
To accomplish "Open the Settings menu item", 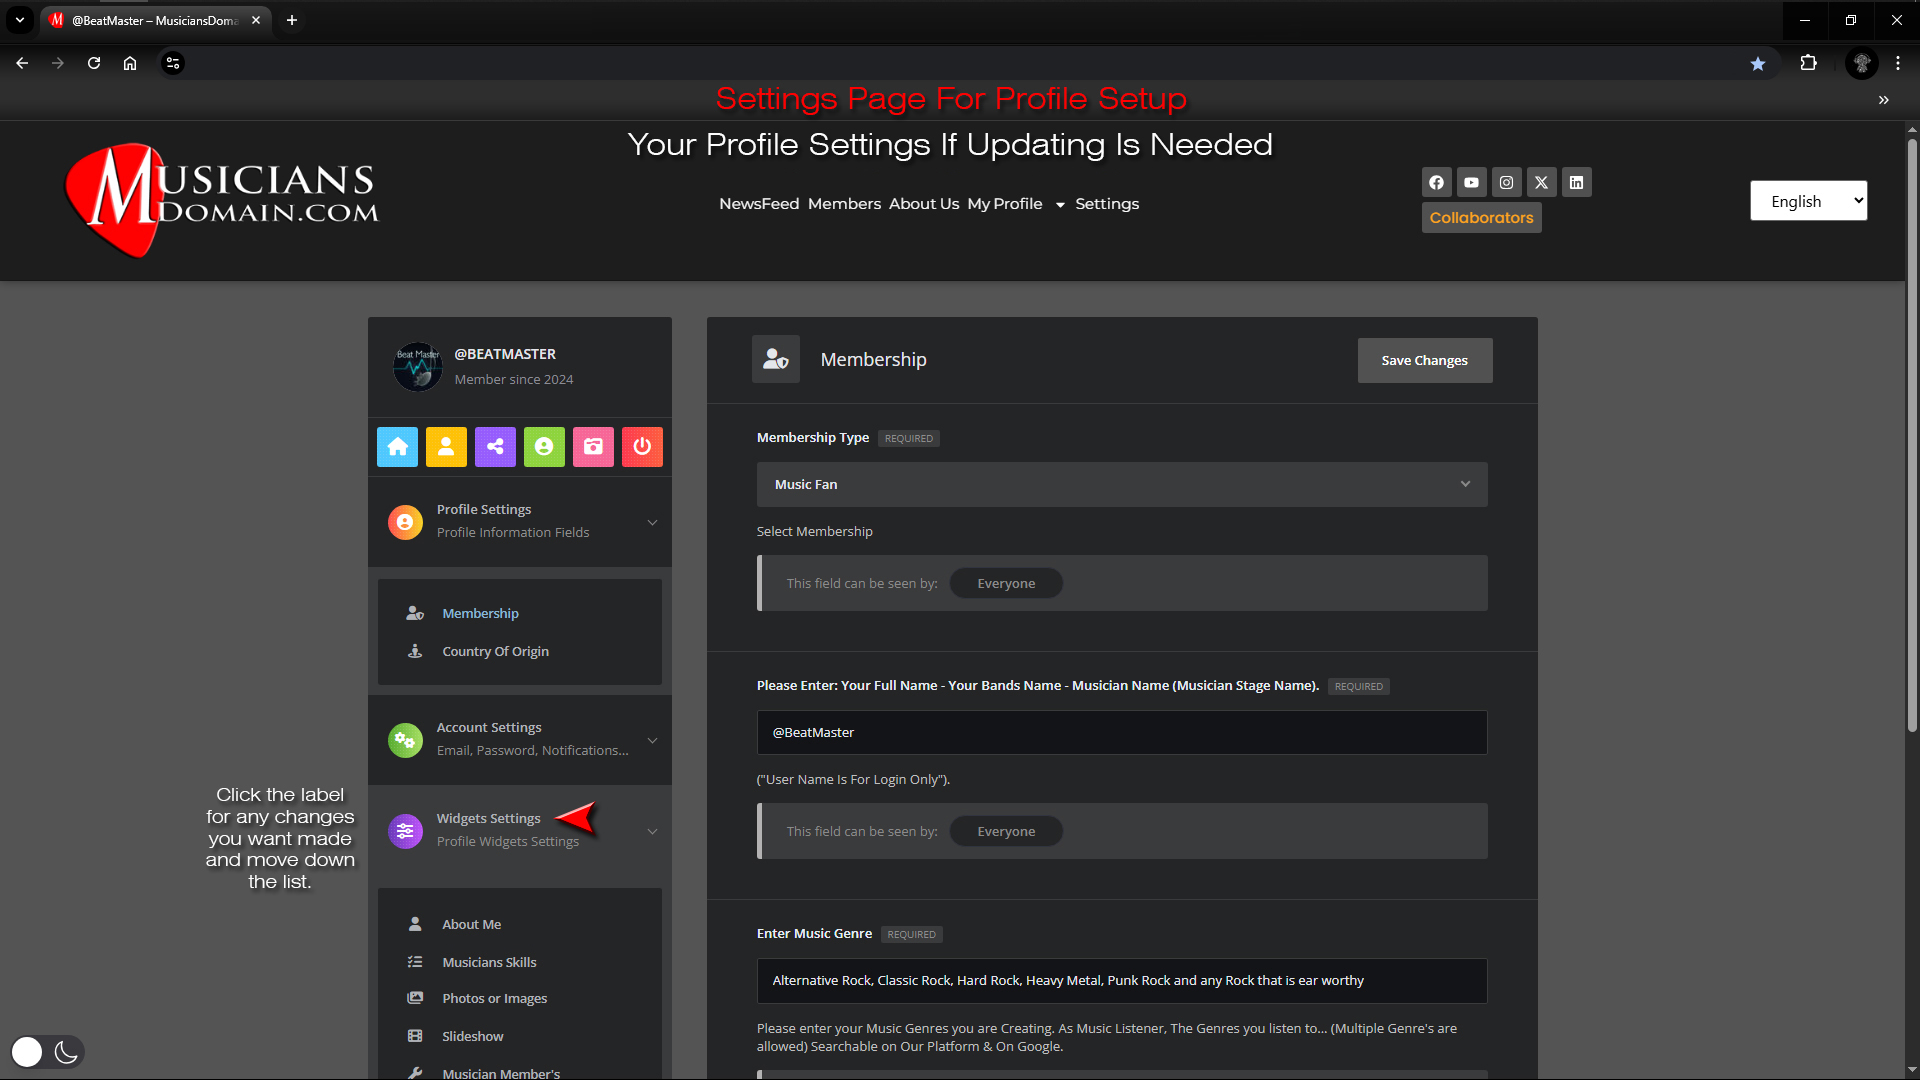I will 1107,204.
